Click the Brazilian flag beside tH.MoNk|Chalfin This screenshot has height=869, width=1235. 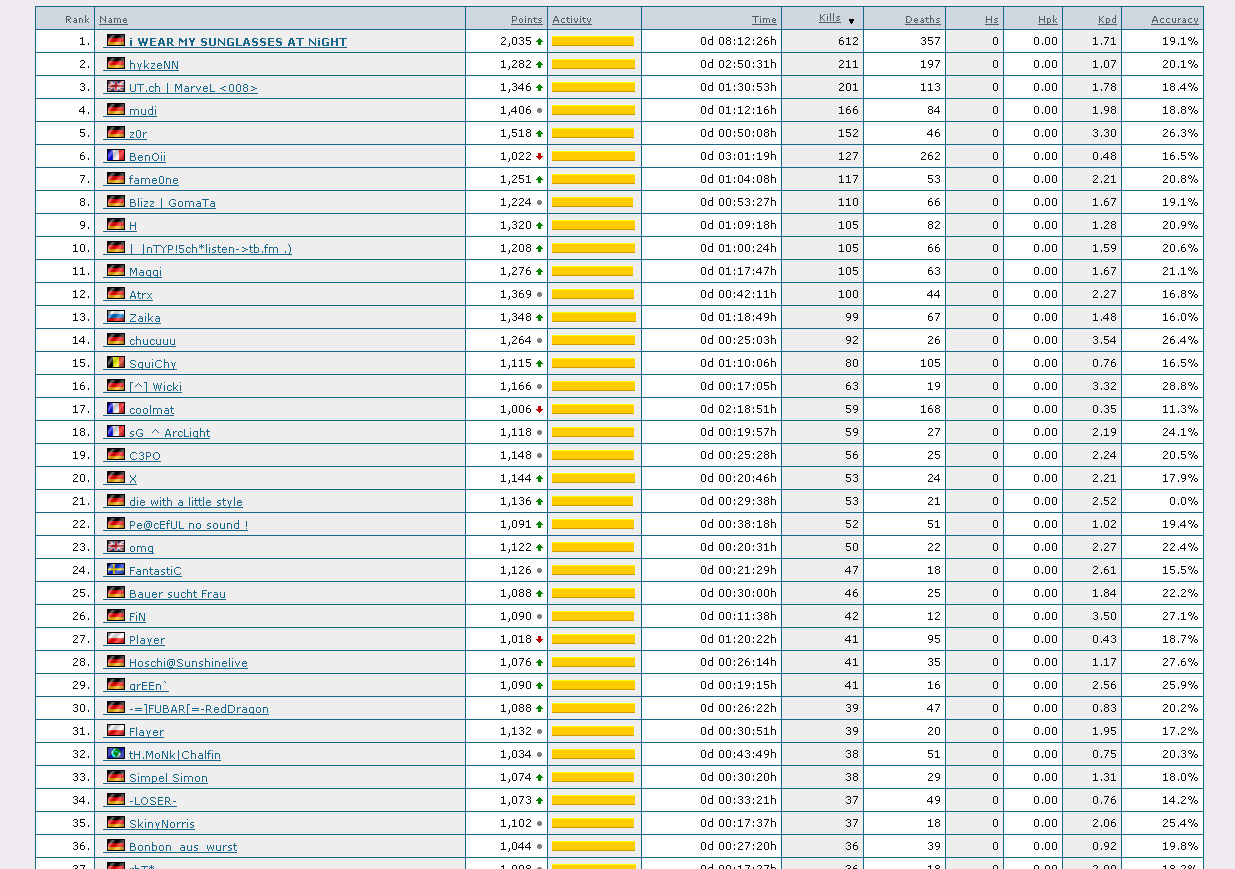pos(116,754)
